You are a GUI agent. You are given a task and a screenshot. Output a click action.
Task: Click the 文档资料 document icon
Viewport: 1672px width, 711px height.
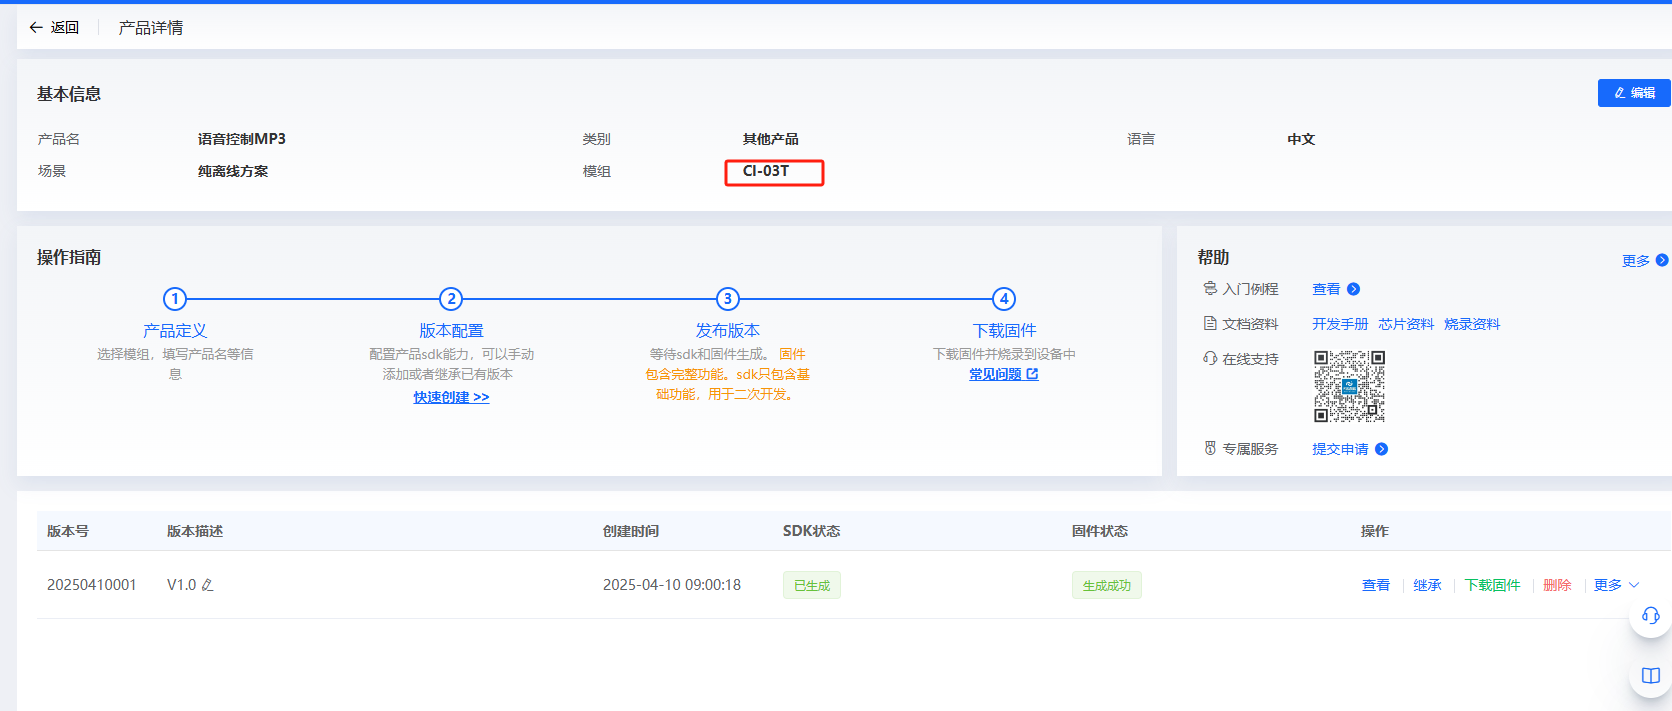[x=1210, y=324]
